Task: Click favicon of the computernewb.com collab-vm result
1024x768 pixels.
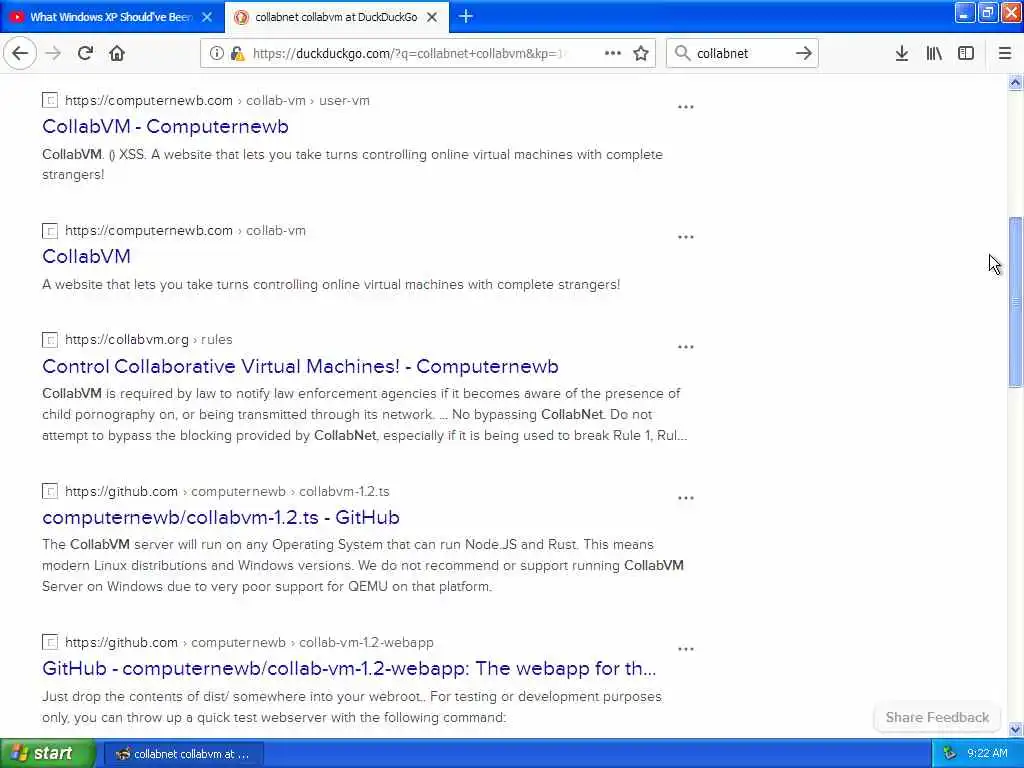Action: pos(50,231)
